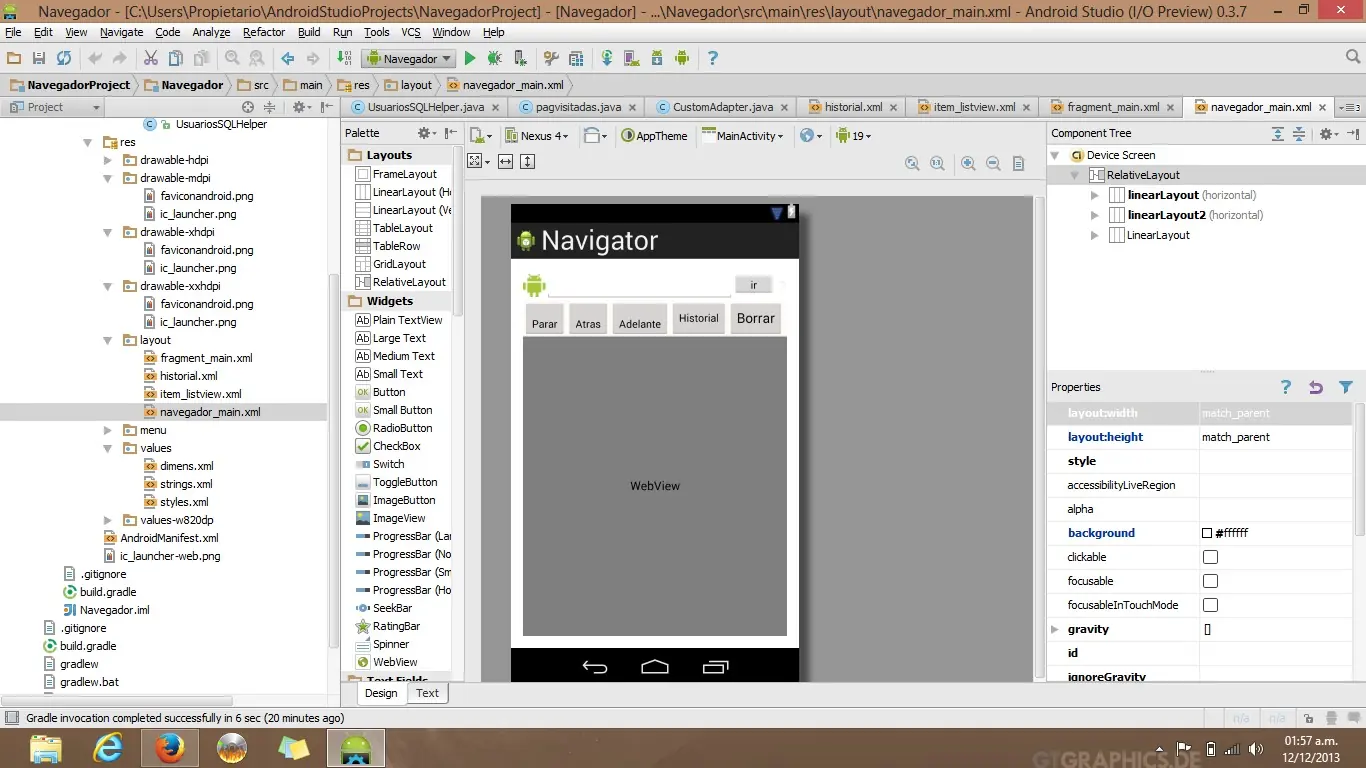This screenshot has height=768, width=1366.
Task: Click the Palette hide panel icon
Action: point(452,133)
